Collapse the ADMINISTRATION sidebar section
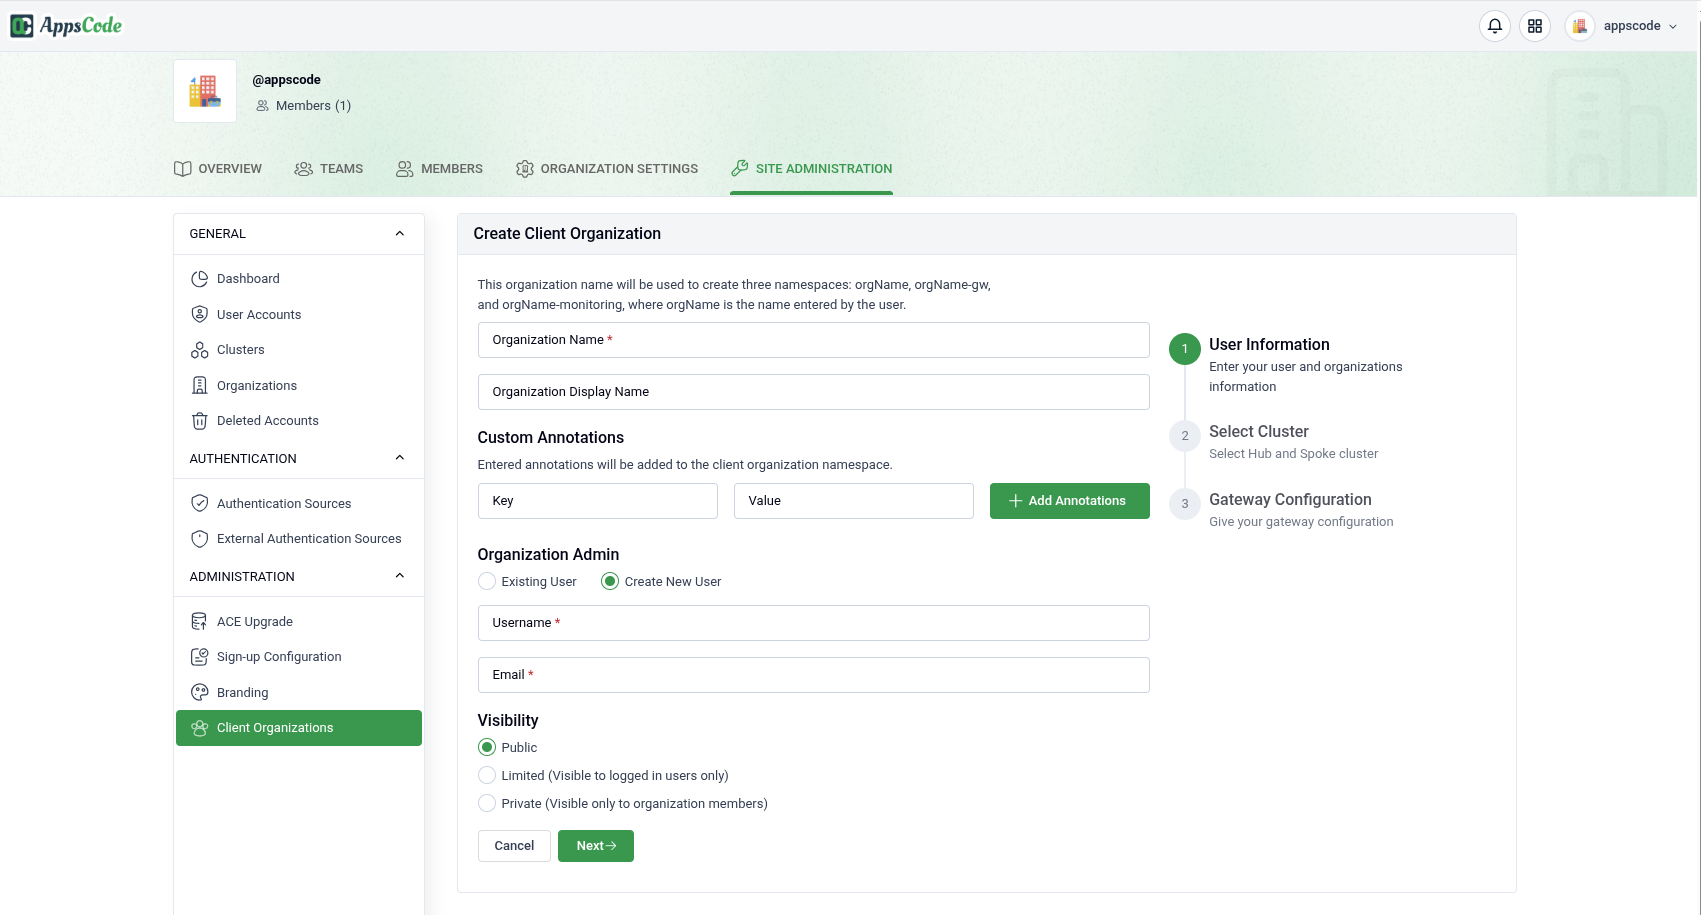The width and height of the screenshot is (1701, 915). point(400,576)
